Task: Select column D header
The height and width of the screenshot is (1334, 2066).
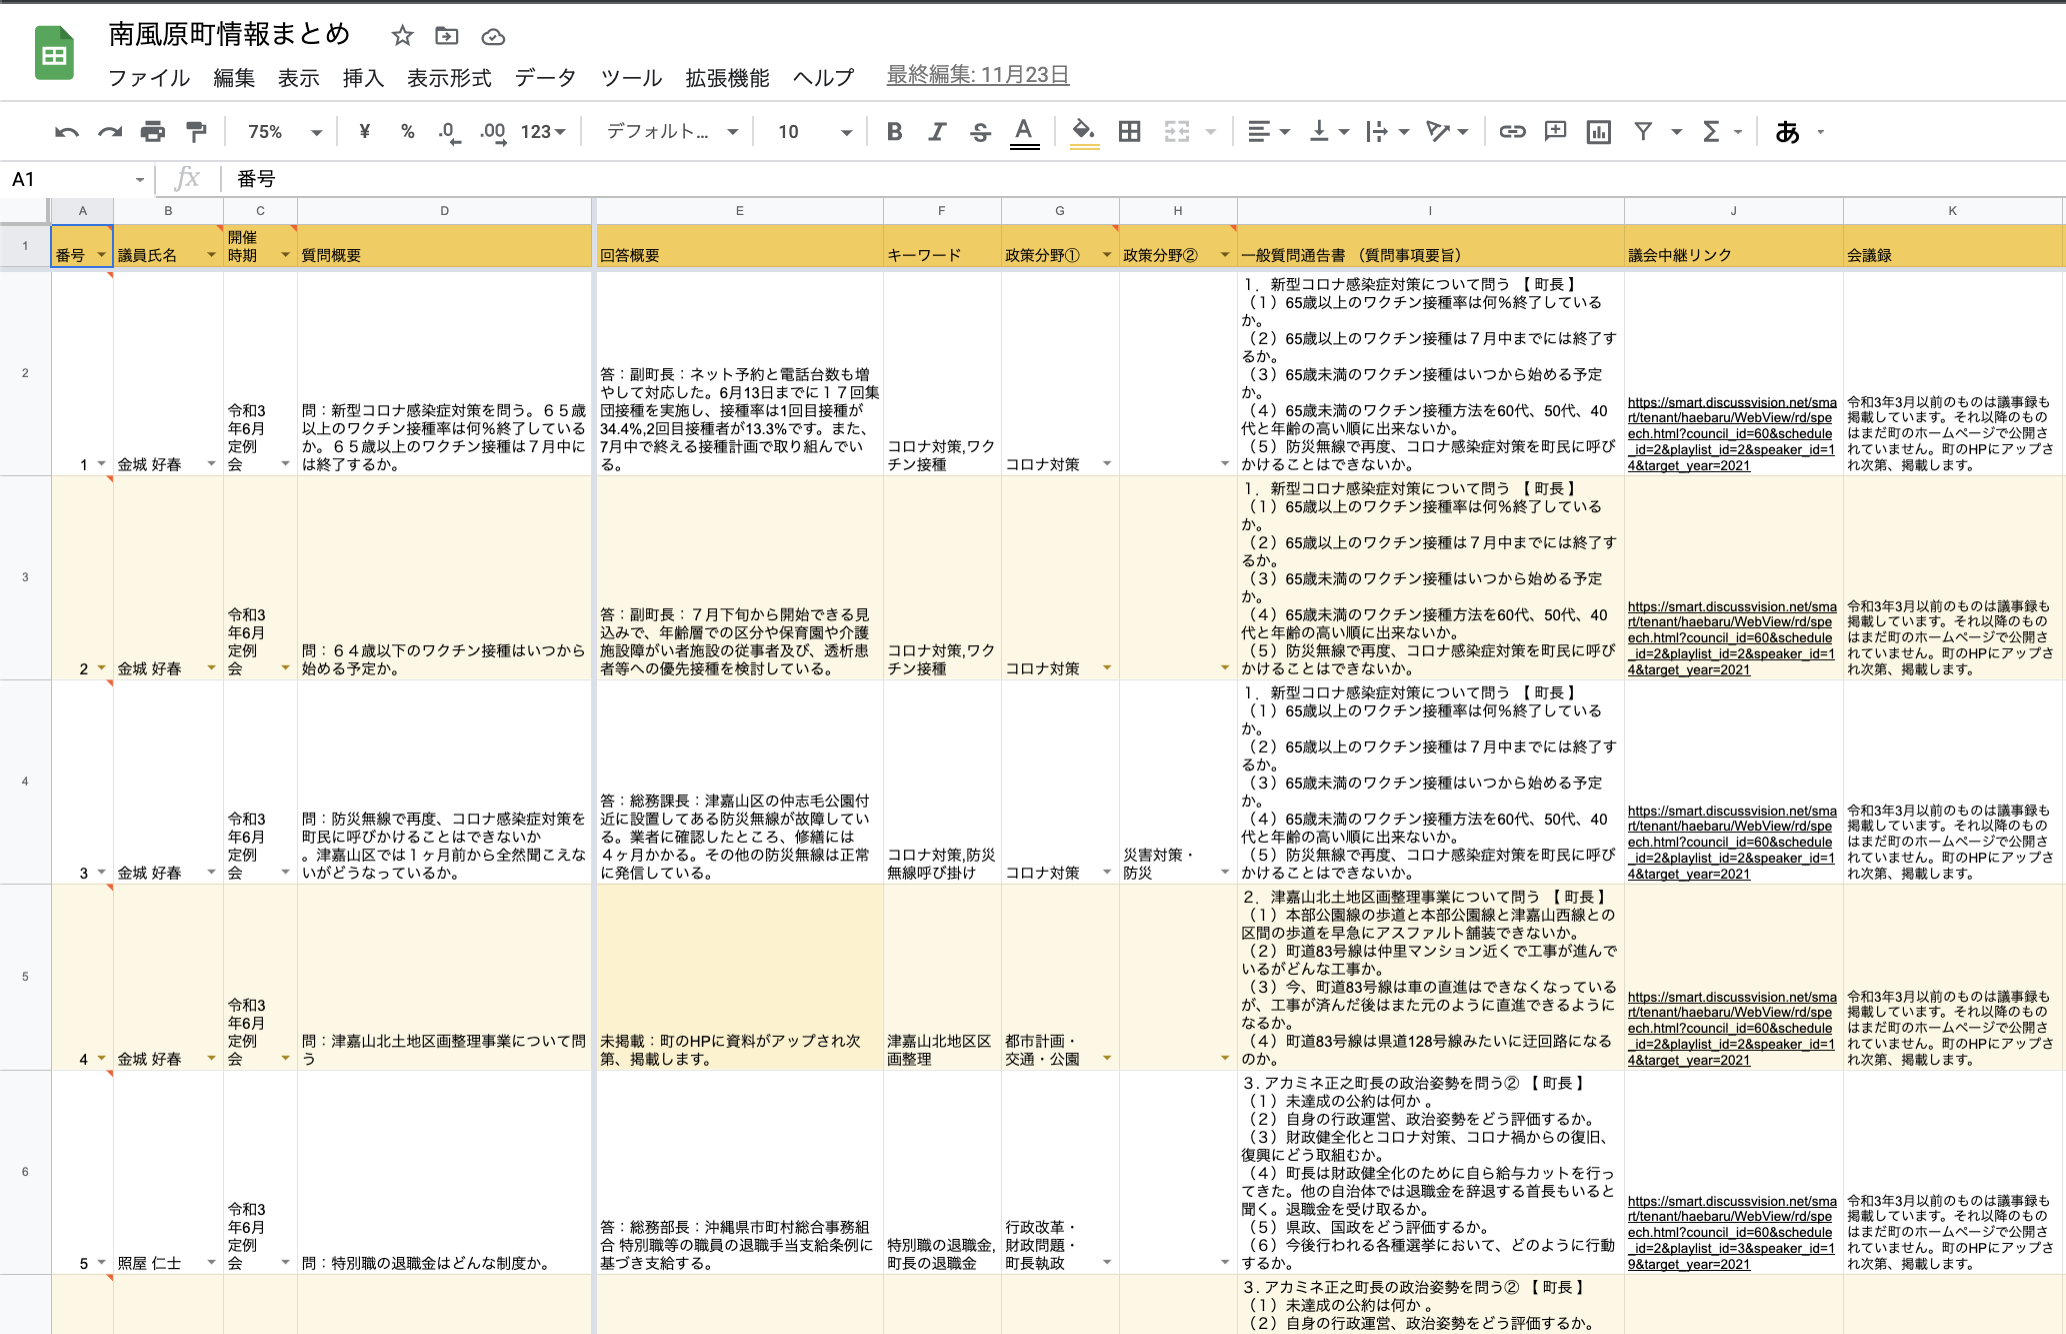Action: tap(444, 211)
